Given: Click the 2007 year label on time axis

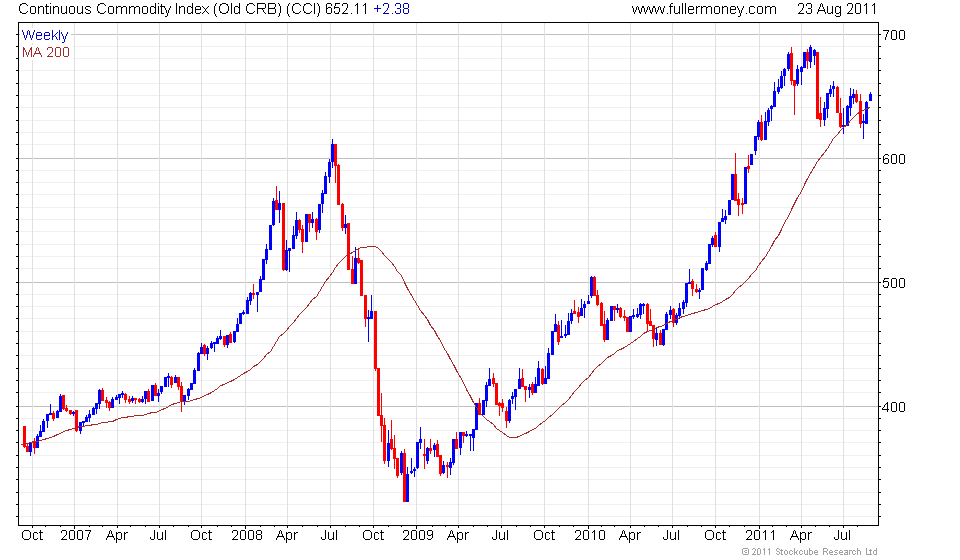Looking at the screenshot, I should [x=76, y=536].
